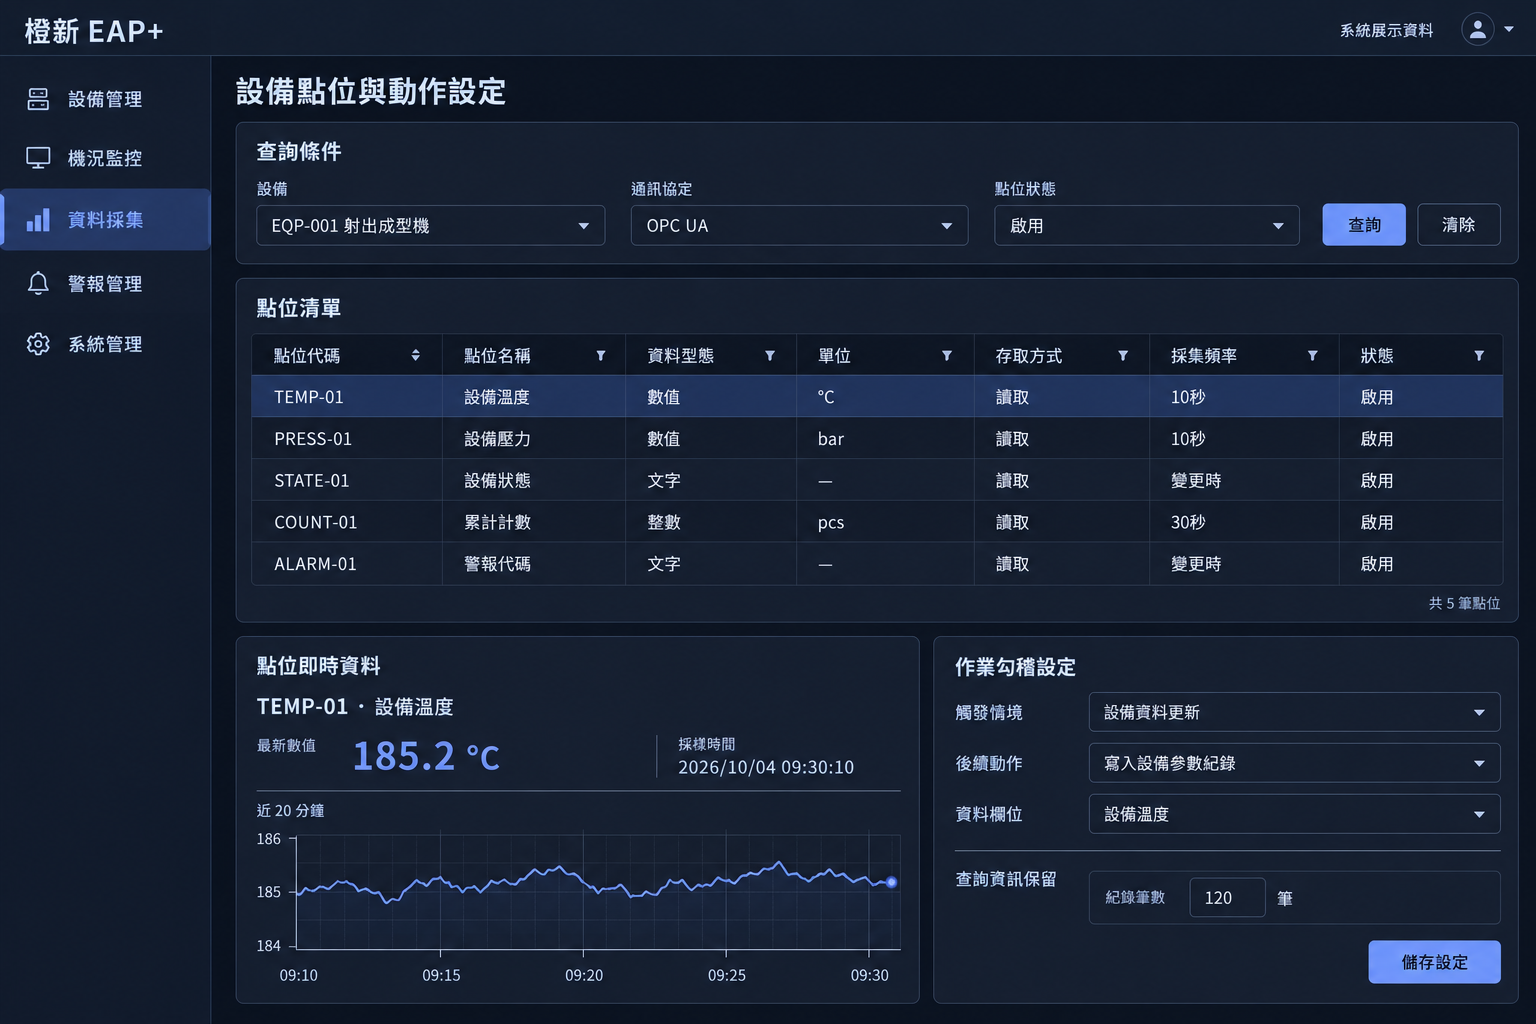Click the latest data point on chart
Viewport: 1536px width, 1024px height.
[891, 882]
